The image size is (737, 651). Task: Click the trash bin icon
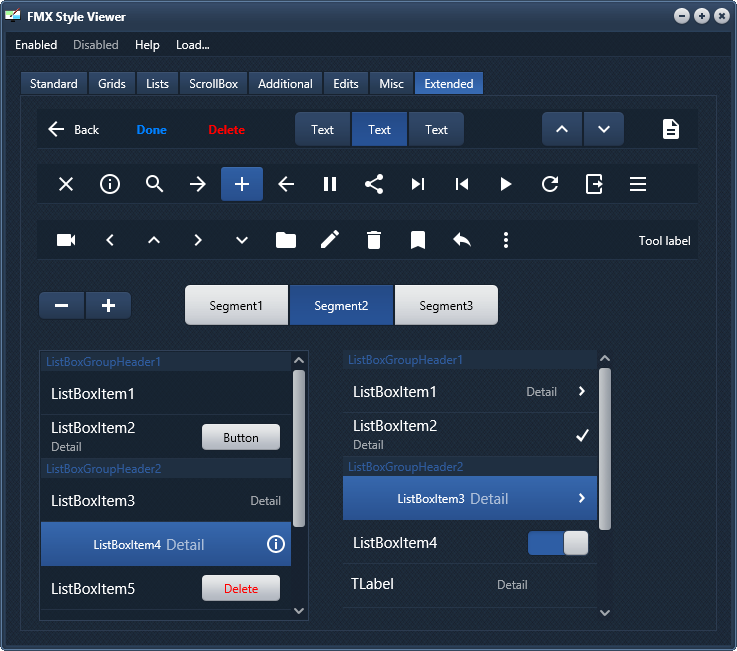pos(374,240)
